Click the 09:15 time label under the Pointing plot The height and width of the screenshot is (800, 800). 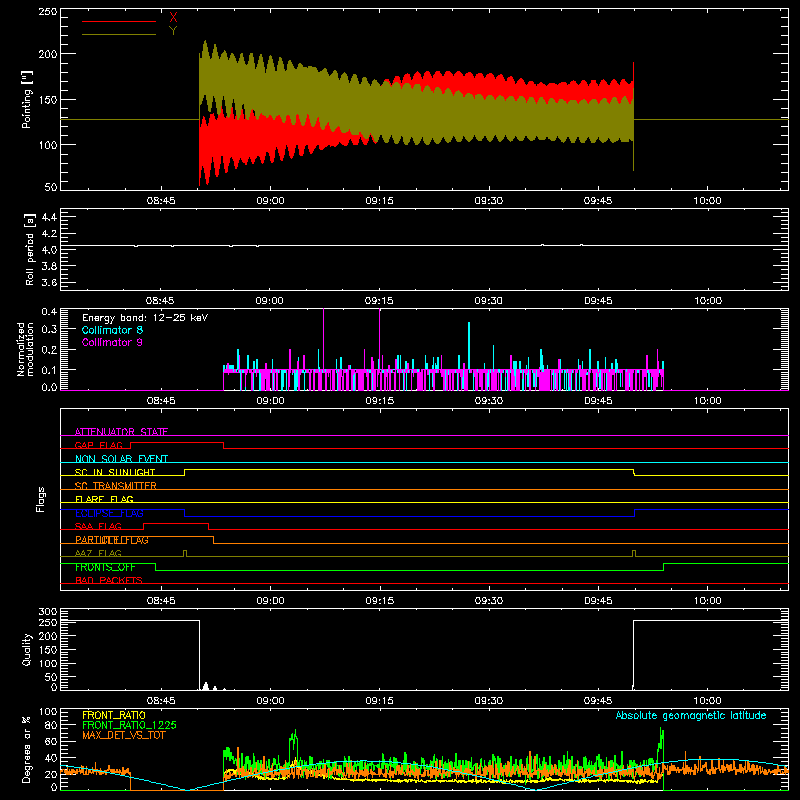pyautogui.click(x=379, y=201)
